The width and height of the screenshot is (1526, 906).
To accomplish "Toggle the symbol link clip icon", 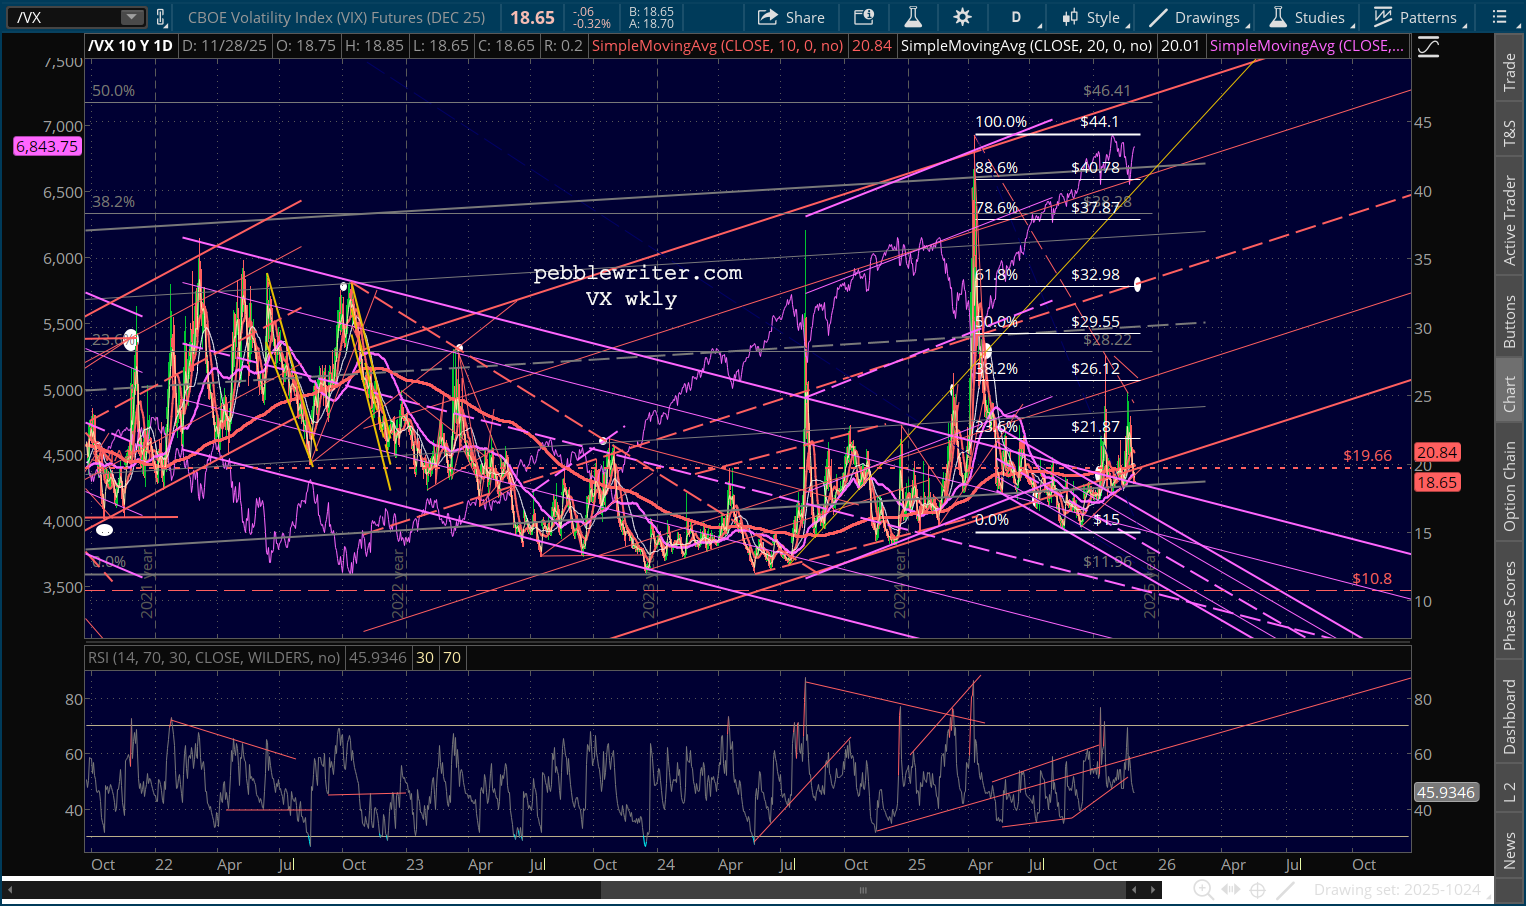I will click(x=161, y=17).
